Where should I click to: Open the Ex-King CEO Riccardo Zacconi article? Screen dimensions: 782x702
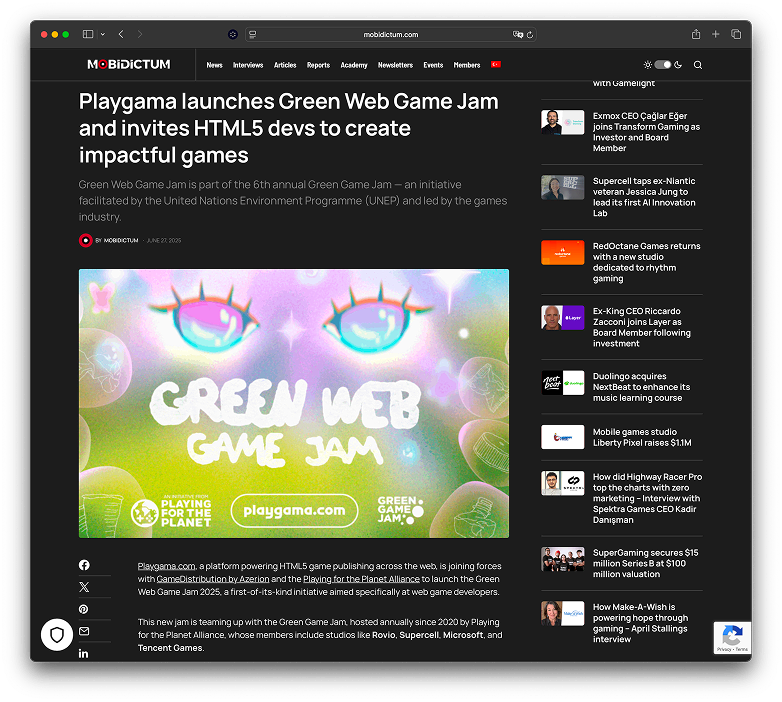(x=642, y=327)
